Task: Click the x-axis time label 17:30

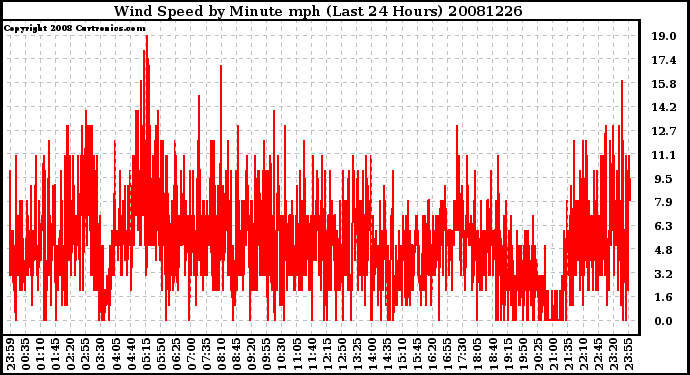Action: pos(462,355)
